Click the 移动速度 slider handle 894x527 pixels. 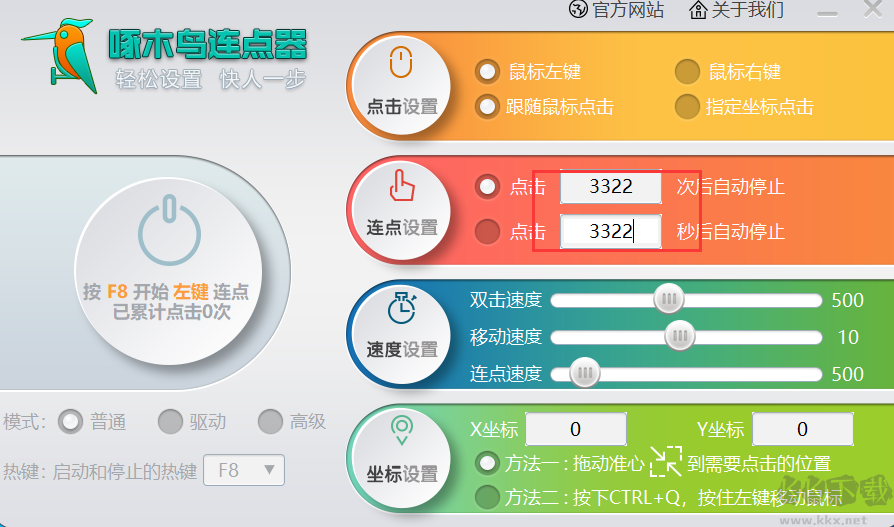pyautogui.click(x=680, y=336)
